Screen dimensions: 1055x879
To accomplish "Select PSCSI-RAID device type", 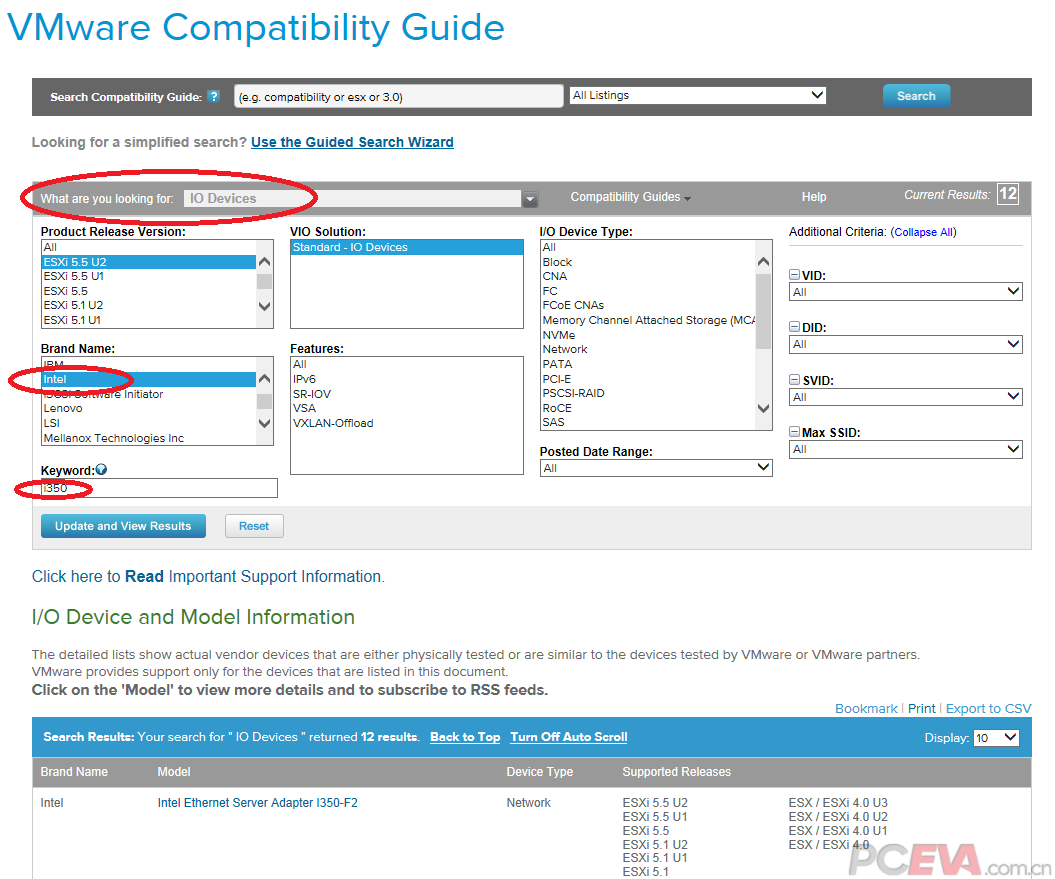I will [x=648, y=393].
